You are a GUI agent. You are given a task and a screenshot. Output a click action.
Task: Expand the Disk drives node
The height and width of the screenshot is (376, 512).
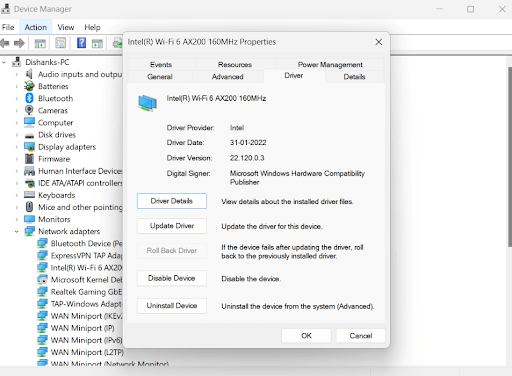tap(16, 135)
